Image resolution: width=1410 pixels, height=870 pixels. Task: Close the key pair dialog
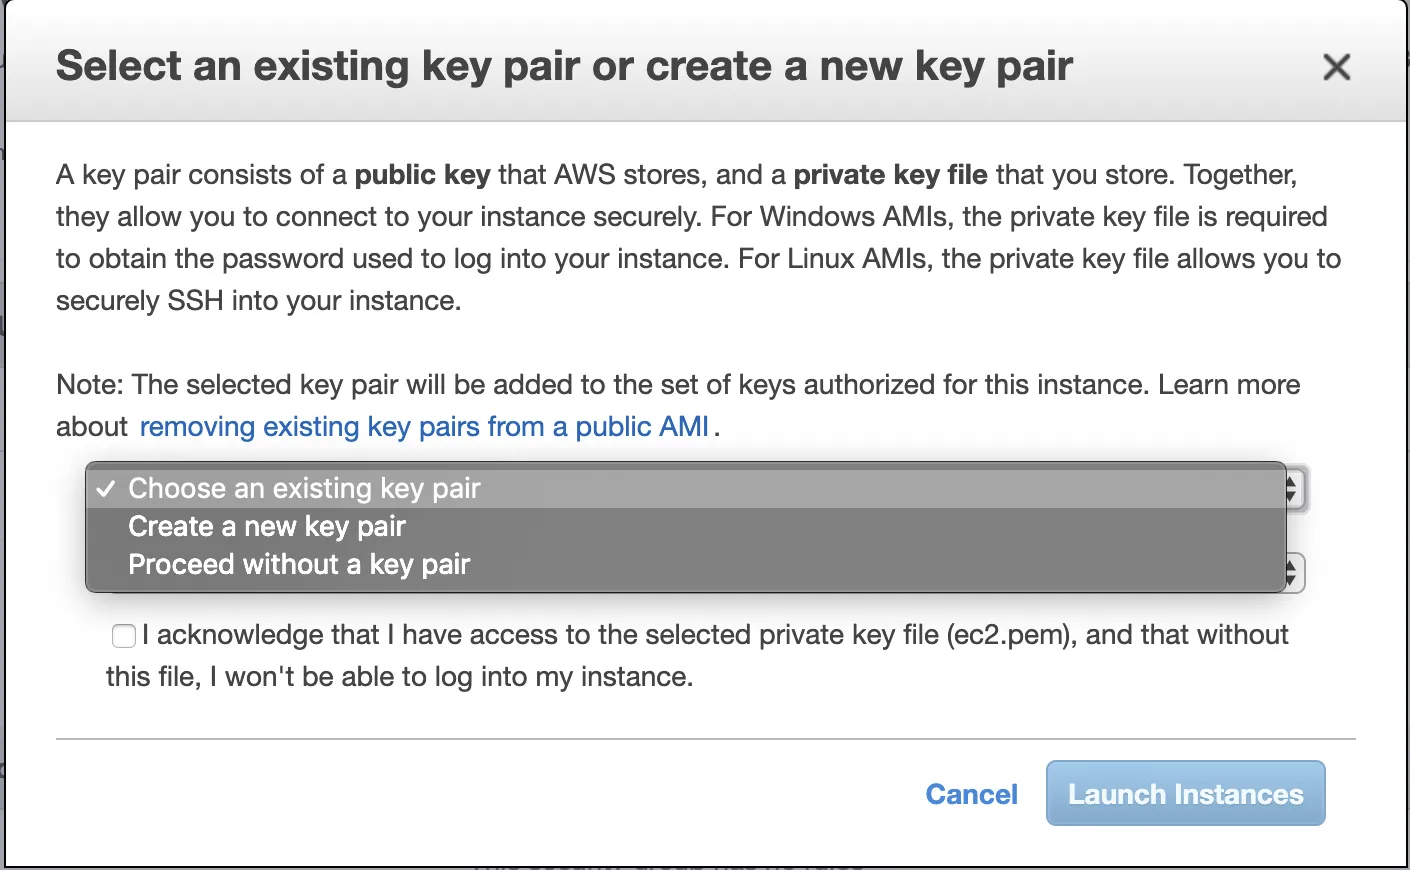point(1336,68)
